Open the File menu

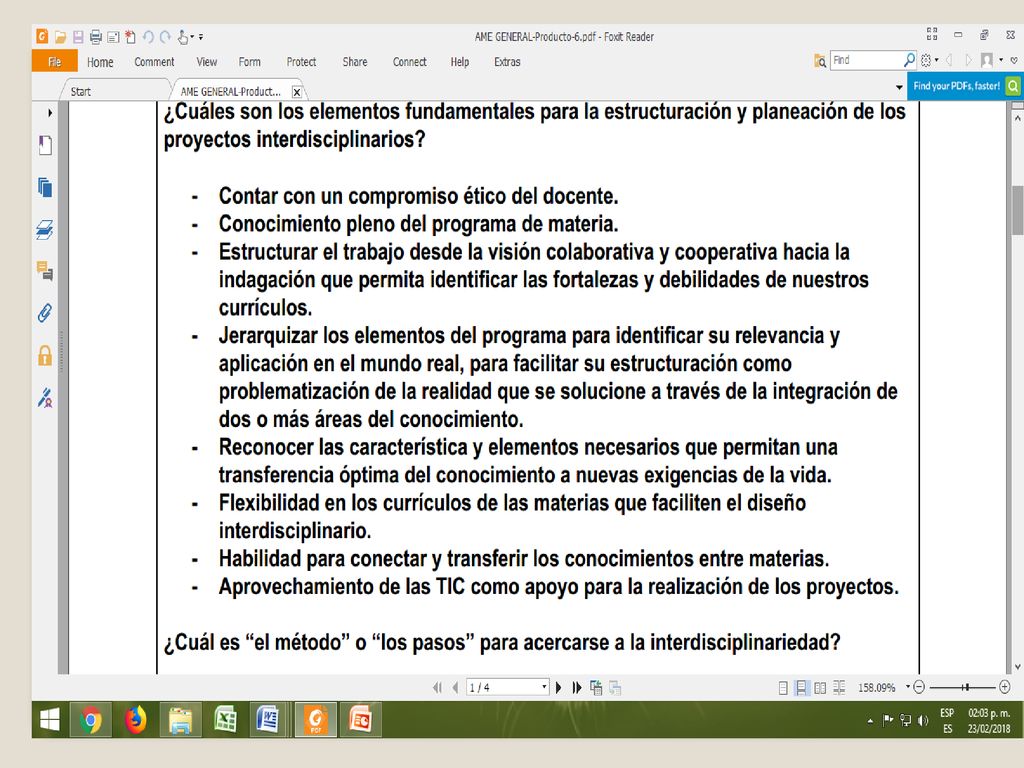click(55, 61)
